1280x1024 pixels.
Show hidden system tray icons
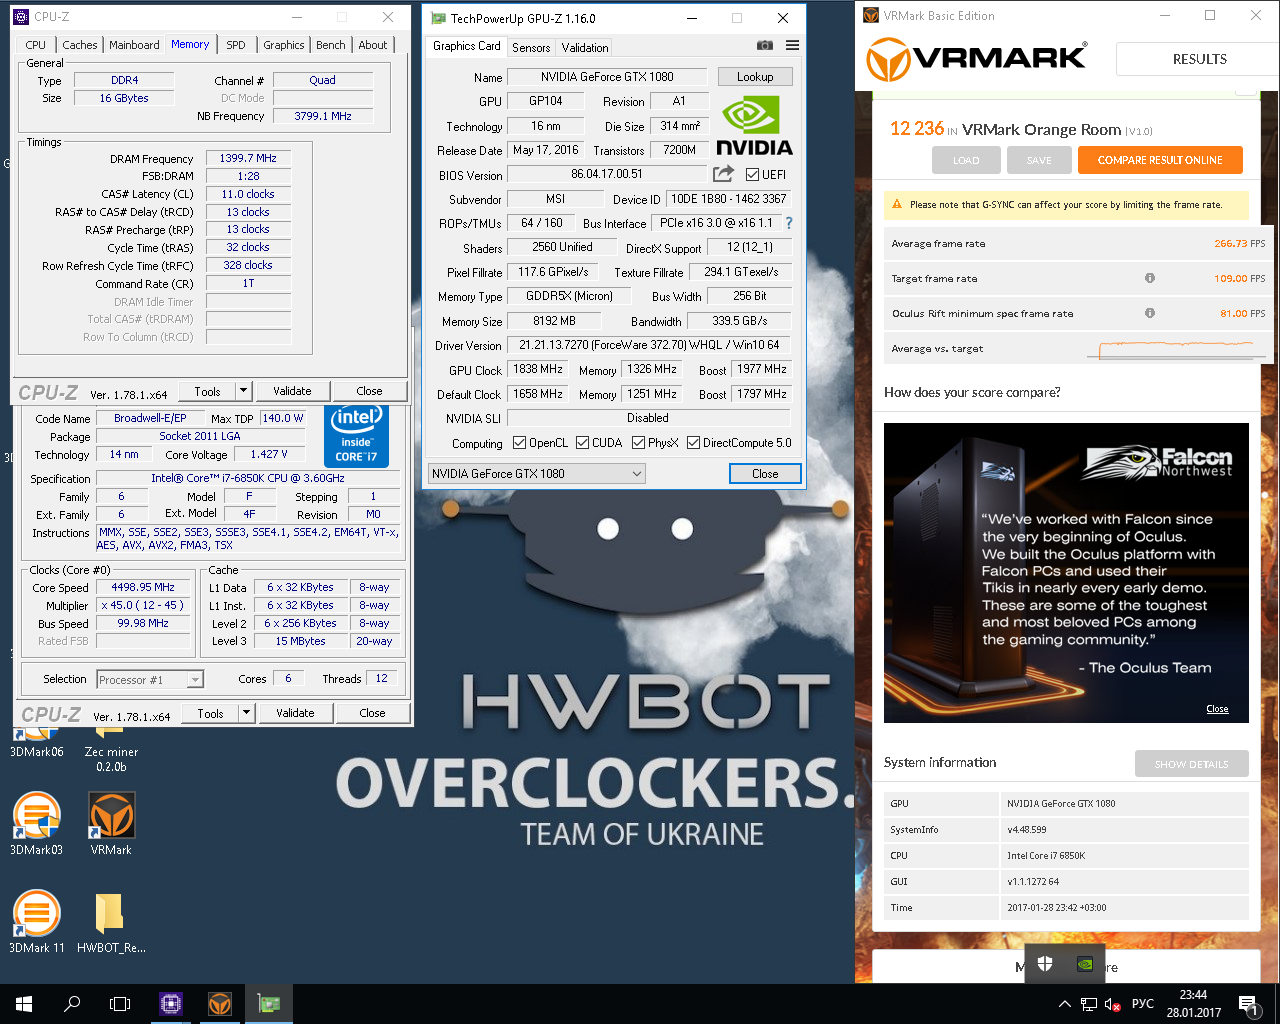click(1064, 1004)
